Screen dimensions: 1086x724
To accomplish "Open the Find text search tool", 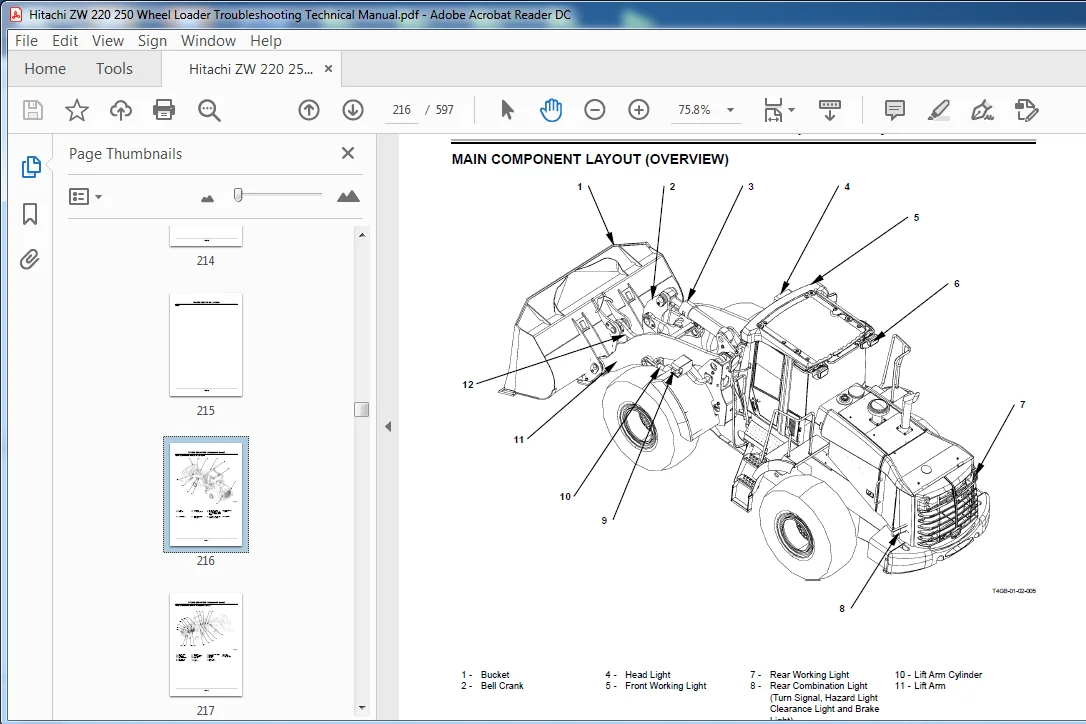I will (x=208, y=110).
